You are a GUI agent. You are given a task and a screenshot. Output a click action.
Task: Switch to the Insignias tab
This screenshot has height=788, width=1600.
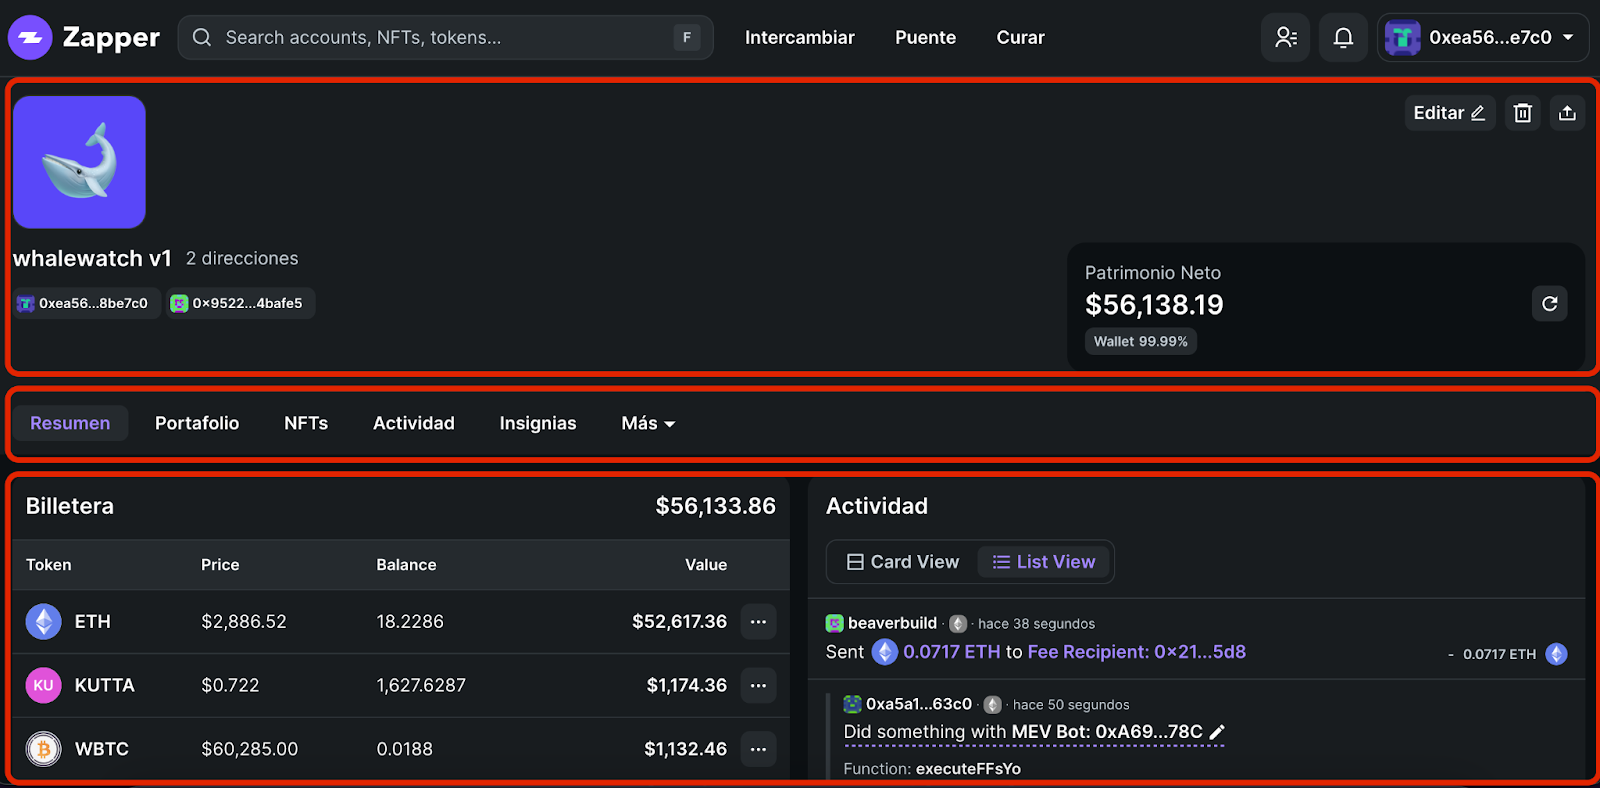[538, 423]
